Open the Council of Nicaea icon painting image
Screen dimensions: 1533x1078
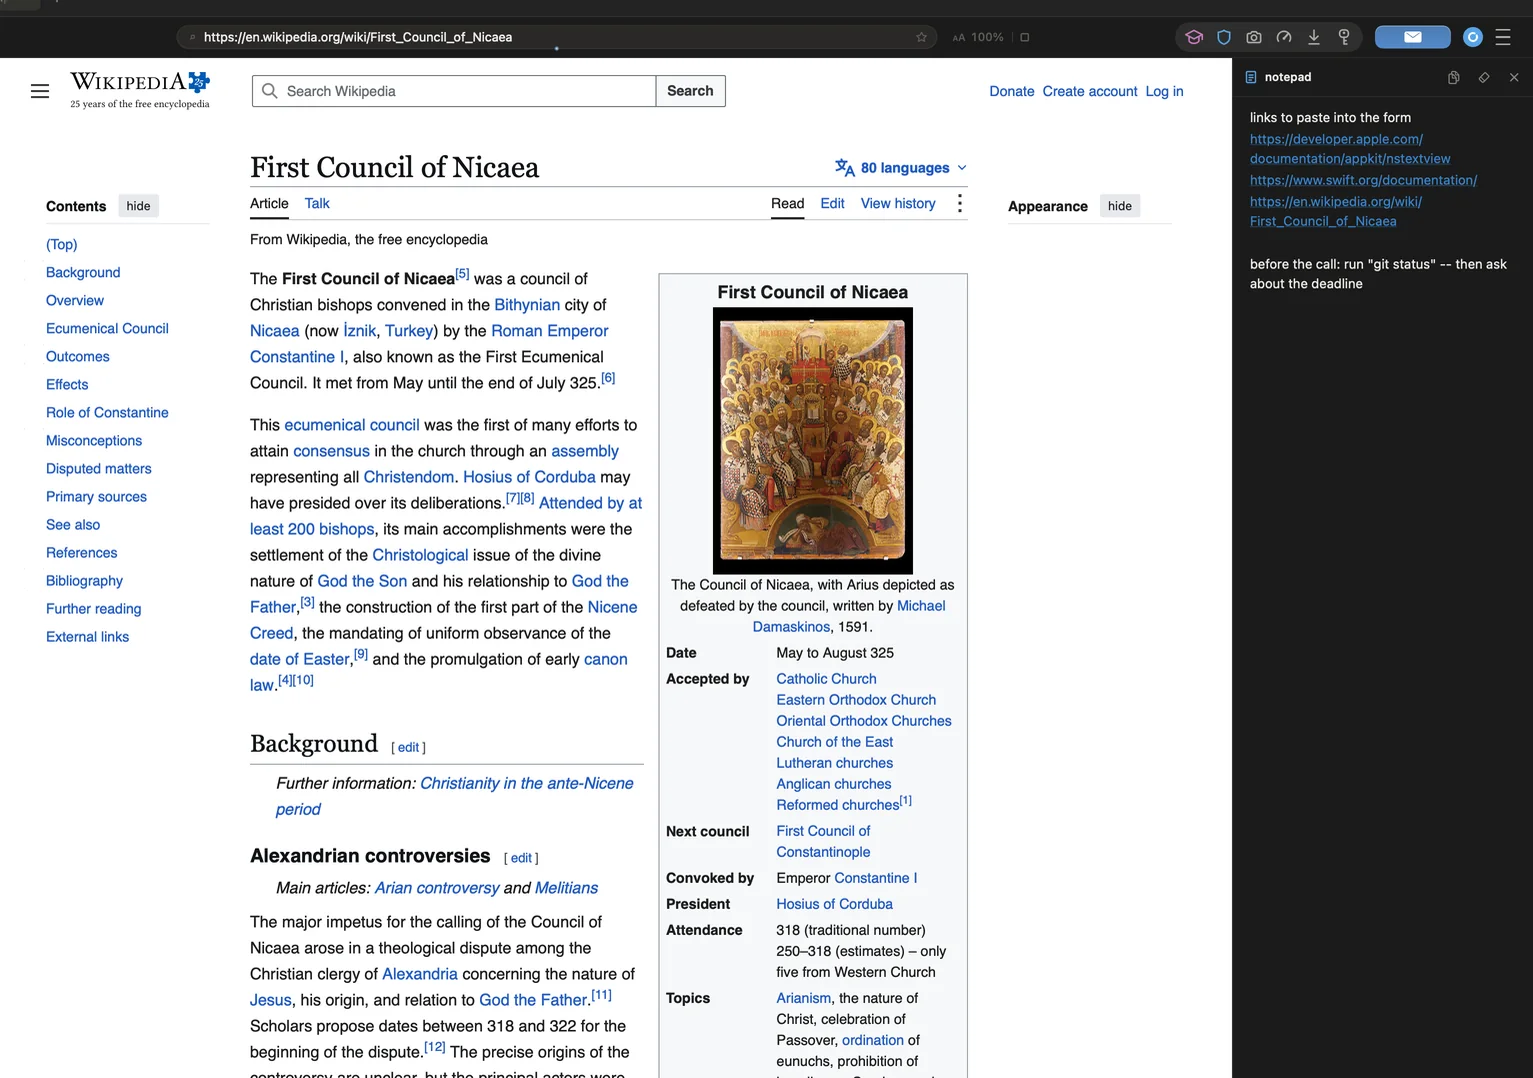coord(812,440)
